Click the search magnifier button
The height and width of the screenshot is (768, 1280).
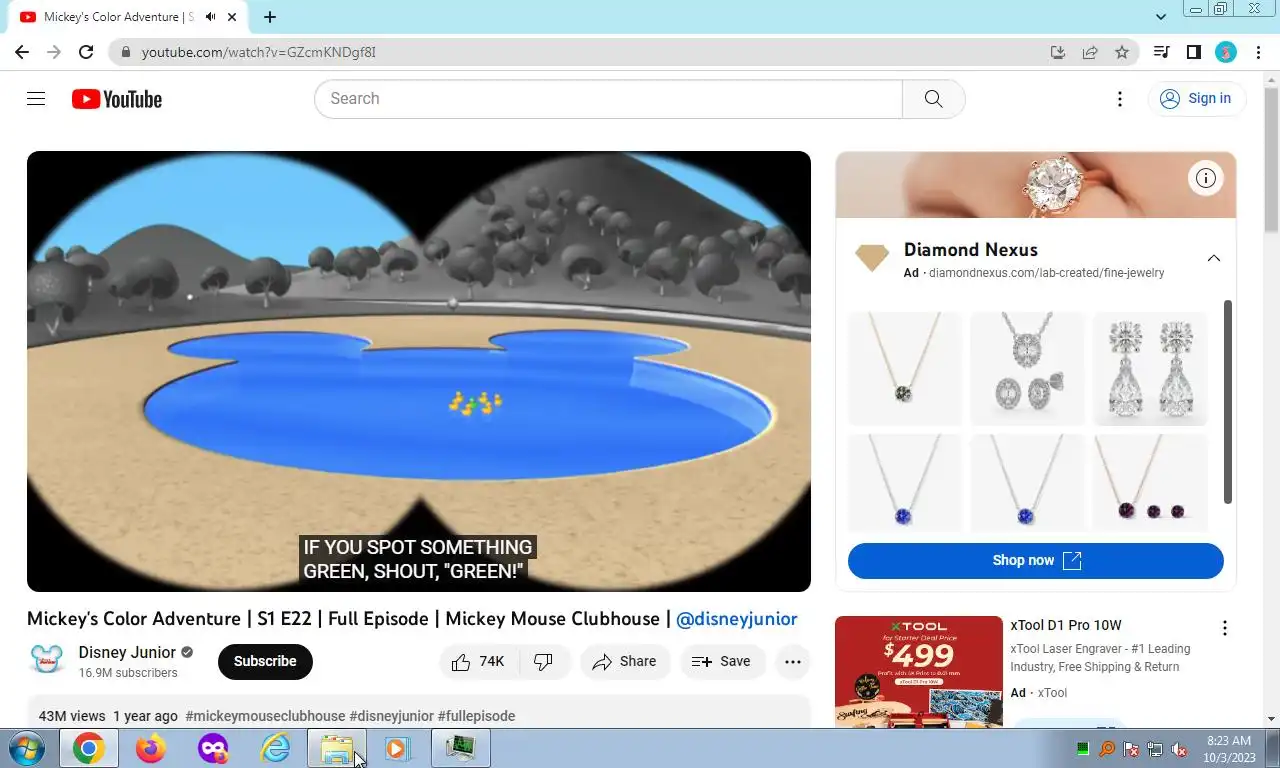[933, 99]
